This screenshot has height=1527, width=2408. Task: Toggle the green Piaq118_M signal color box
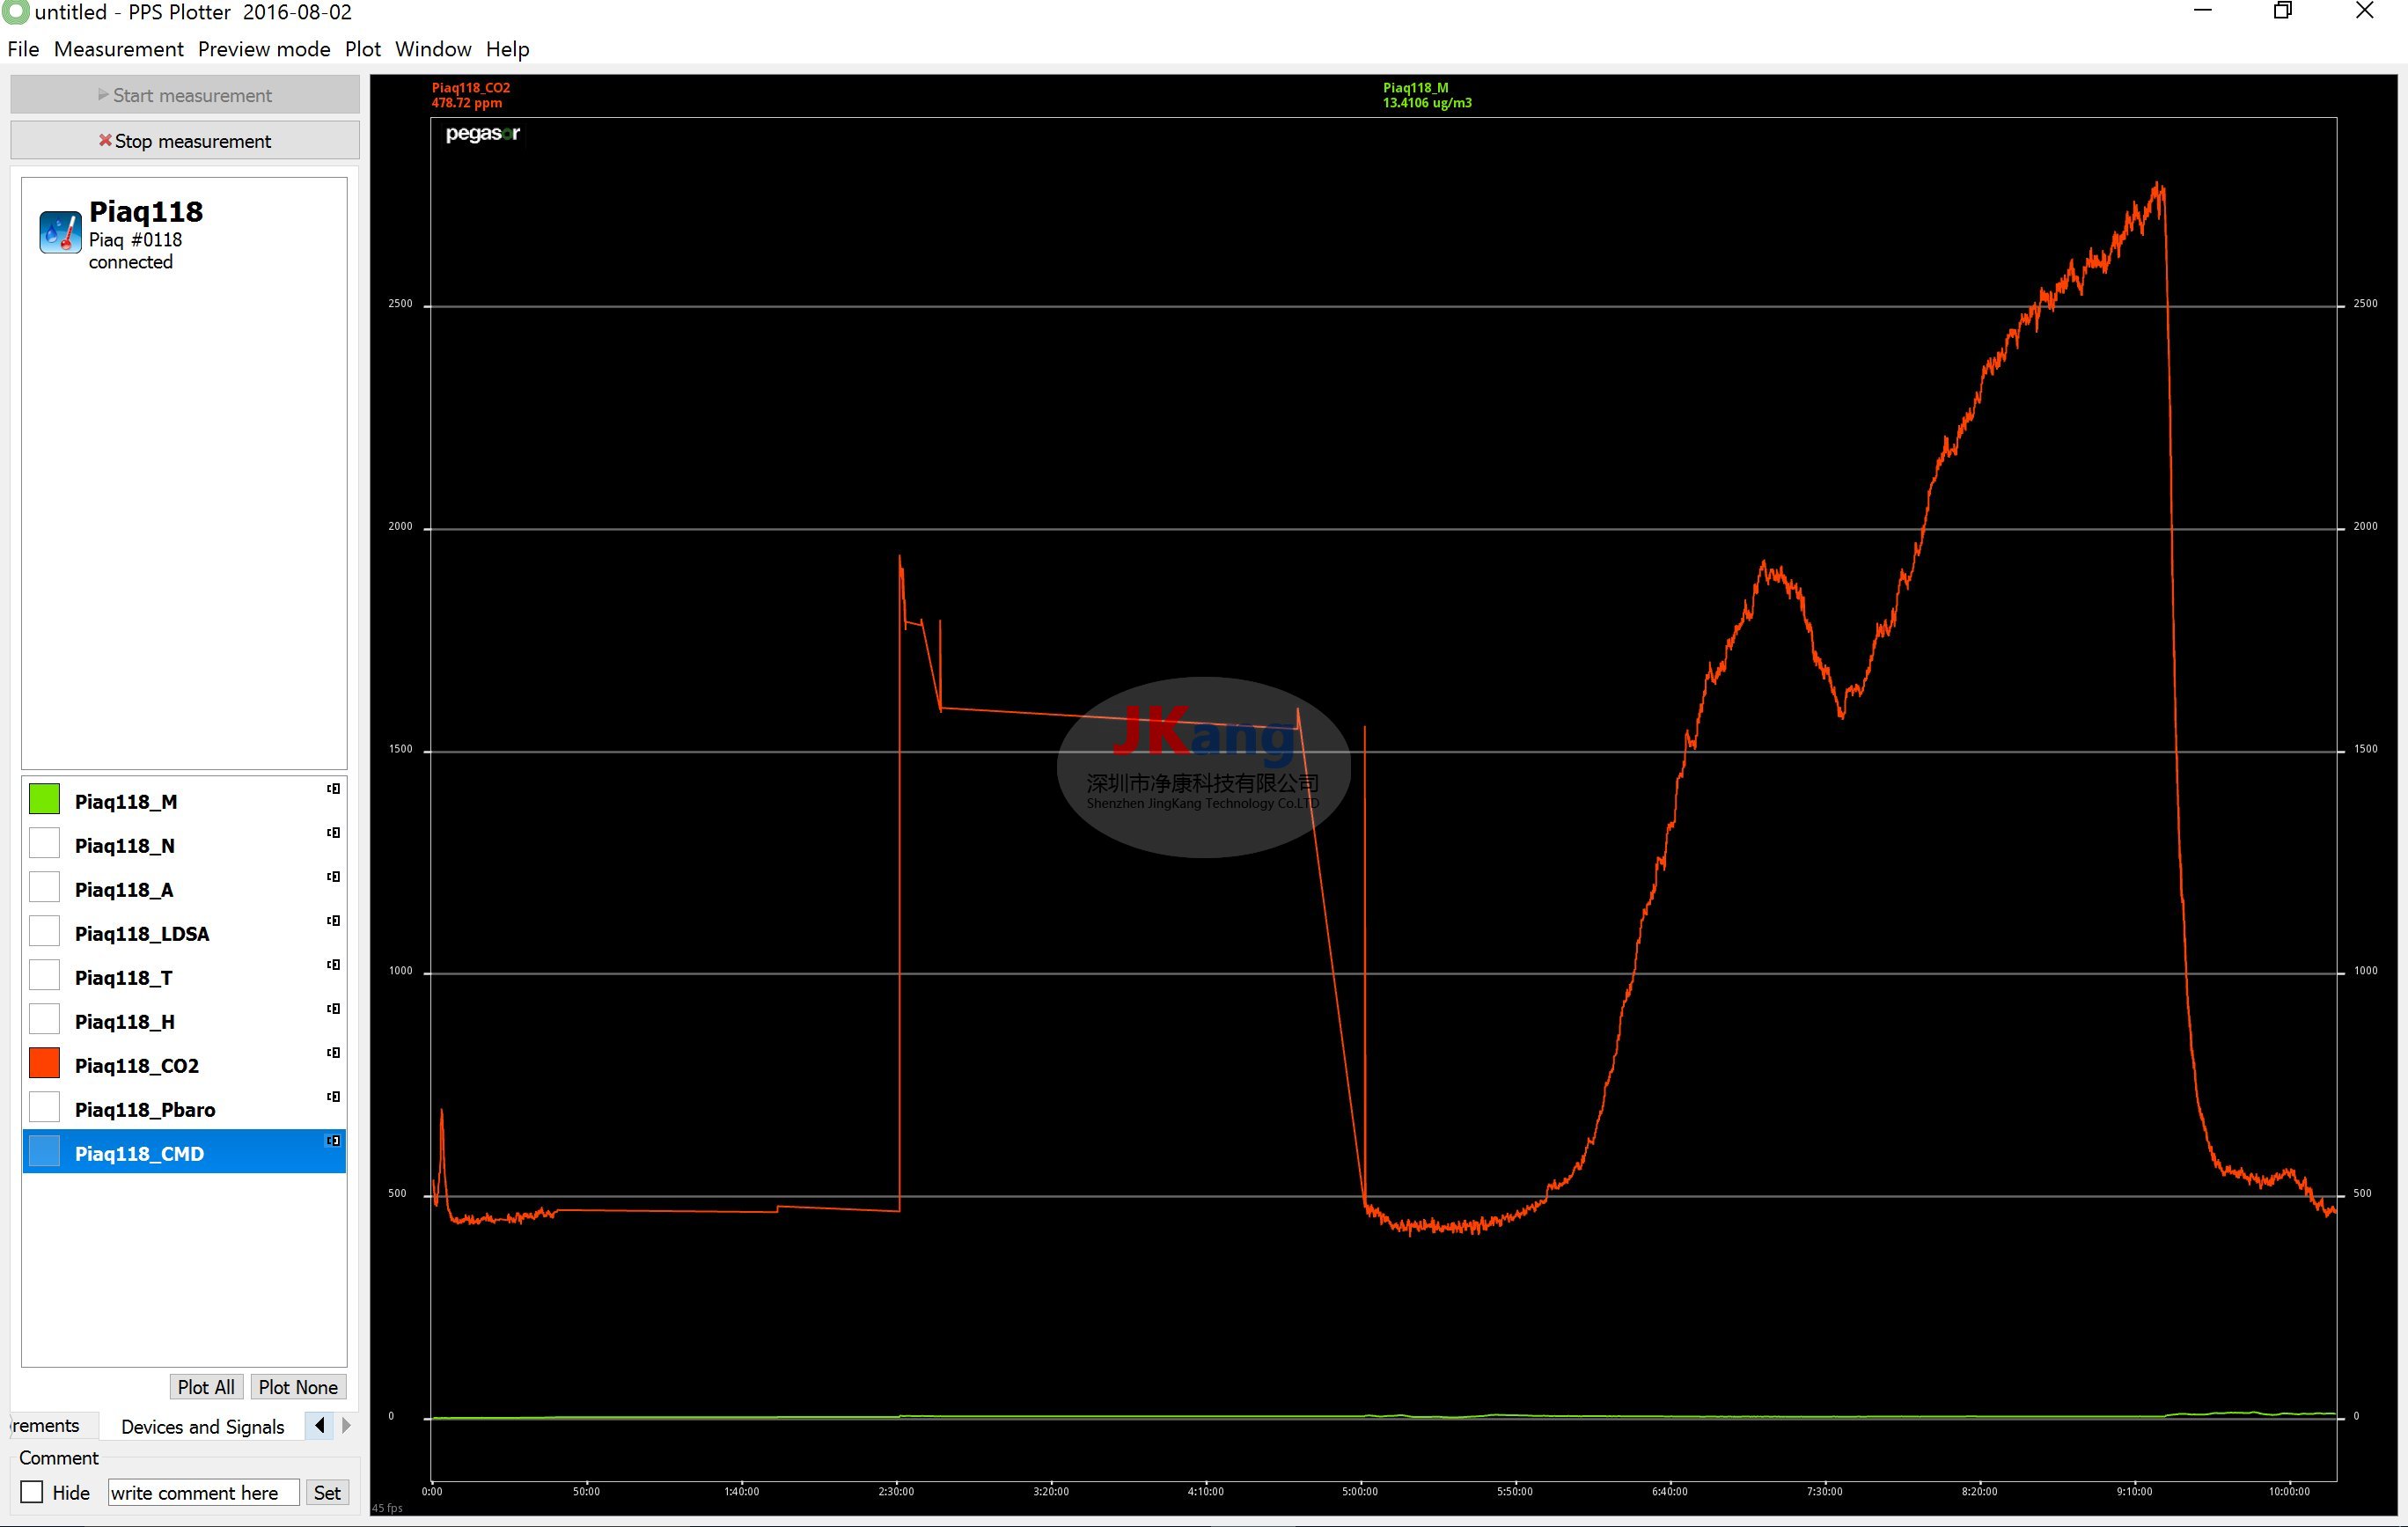[44, 799]
